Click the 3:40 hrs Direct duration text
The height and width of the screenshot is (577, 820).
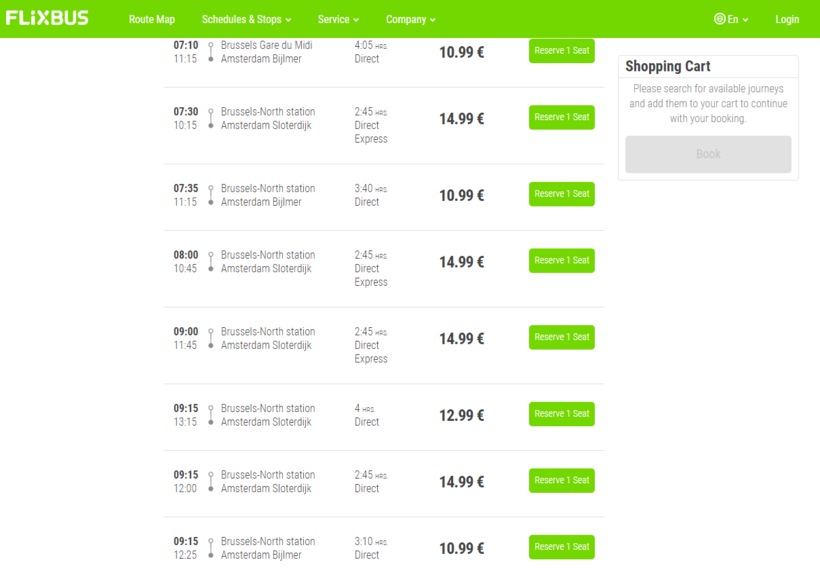coord(371,195)
